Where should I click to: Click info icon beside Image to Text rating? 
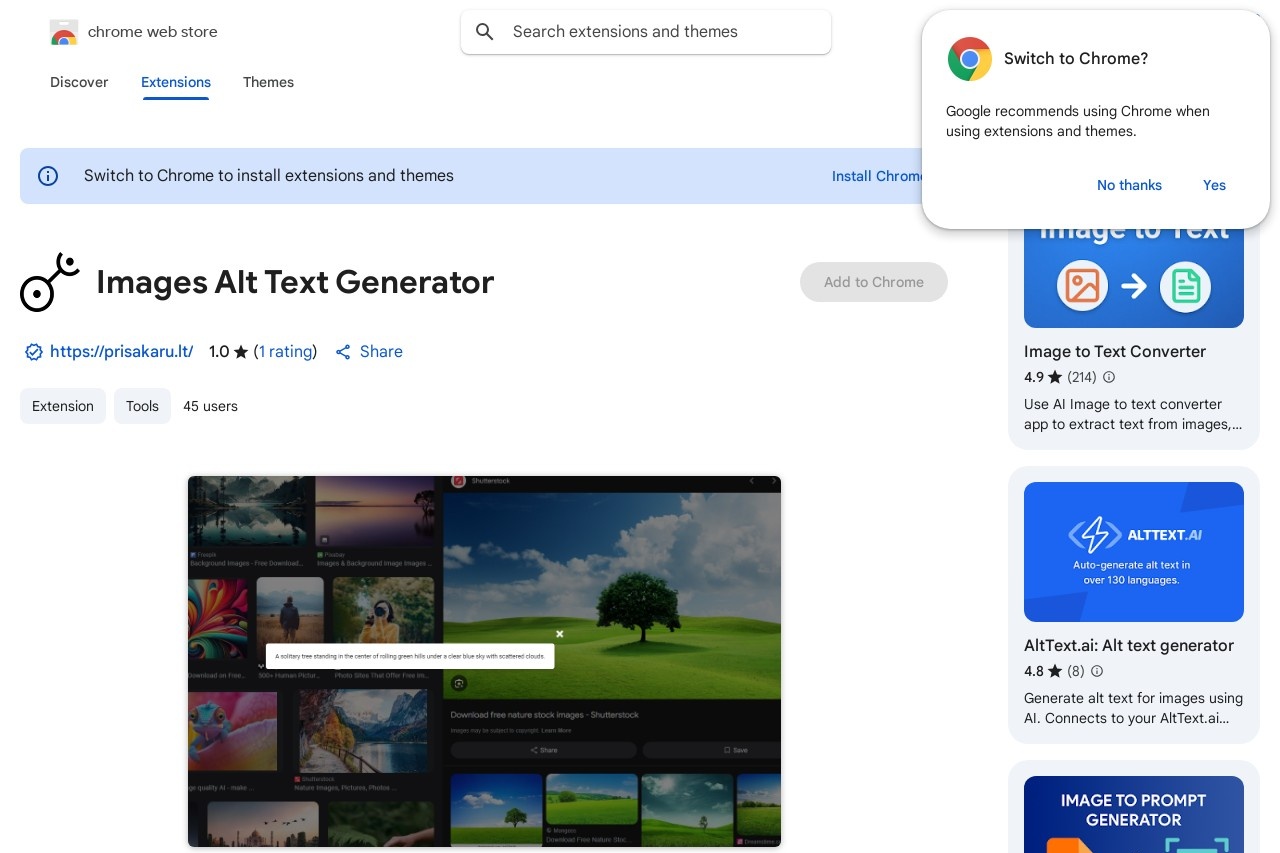pyautogui.click(x=1108, y=377)
